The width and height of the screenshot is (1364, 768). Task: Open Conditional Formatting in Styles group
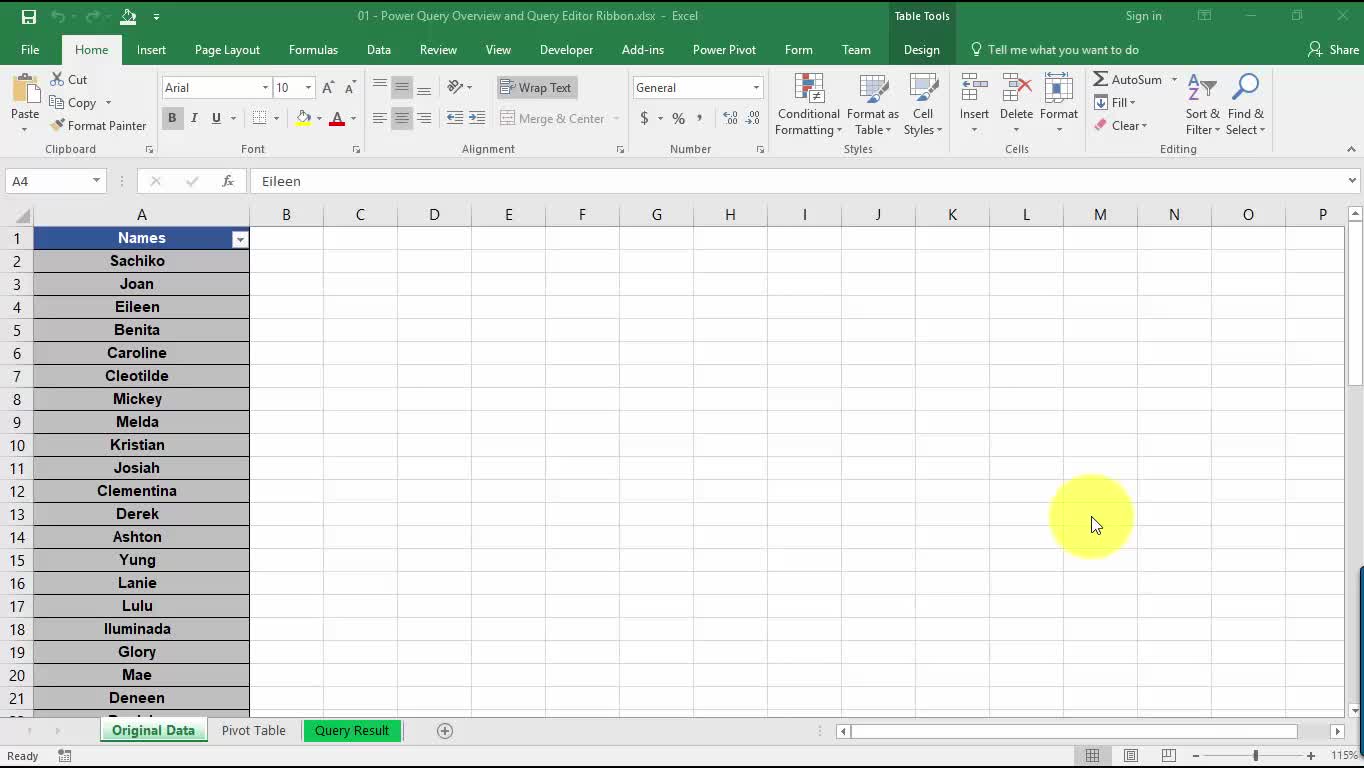tap(808, 104)
